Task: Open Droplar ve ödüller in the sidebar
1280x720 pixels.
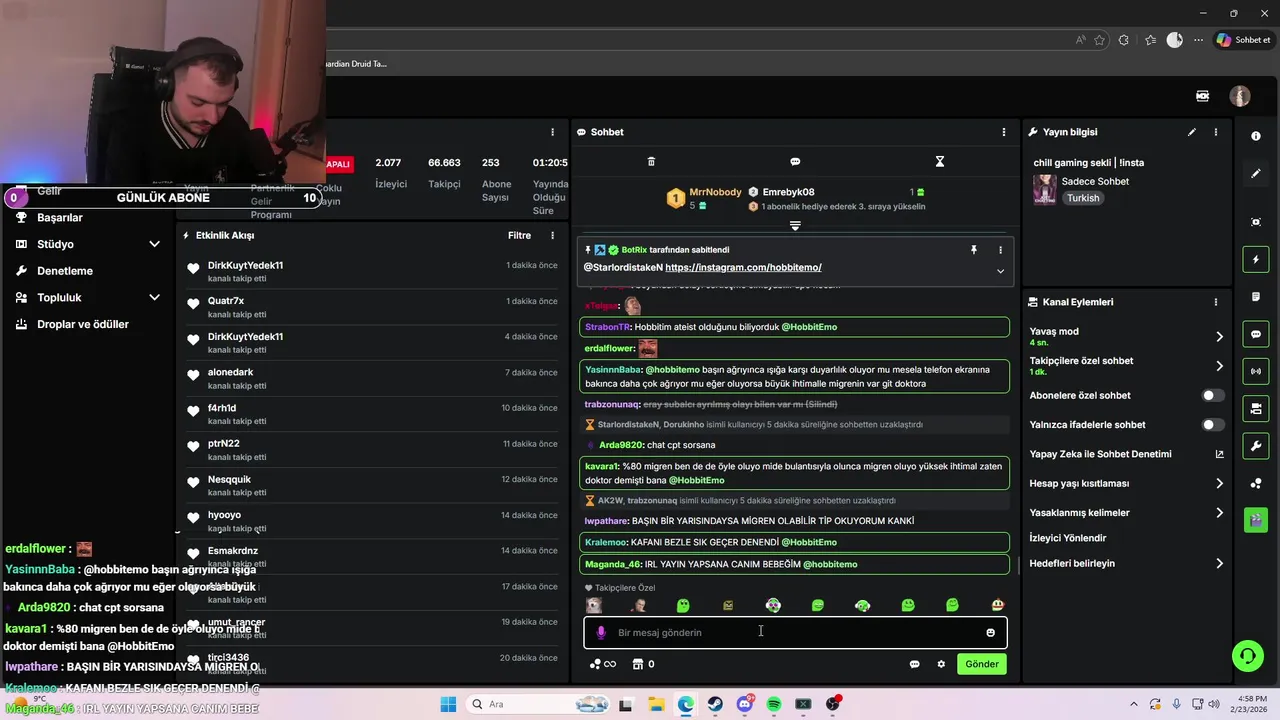Action: click(x=83, y=324)
